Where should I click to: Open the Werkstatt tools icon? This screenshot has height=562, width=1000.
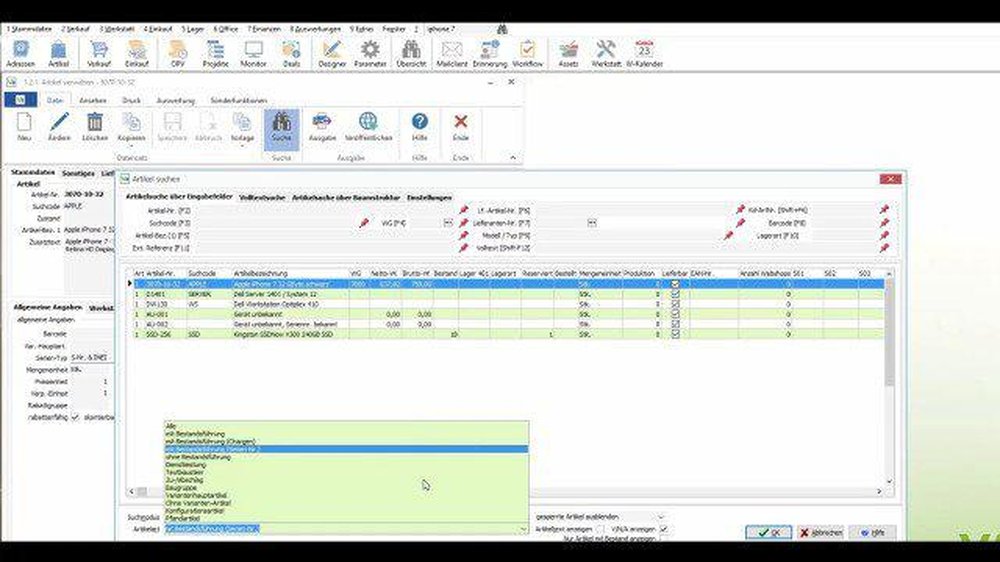606,54
